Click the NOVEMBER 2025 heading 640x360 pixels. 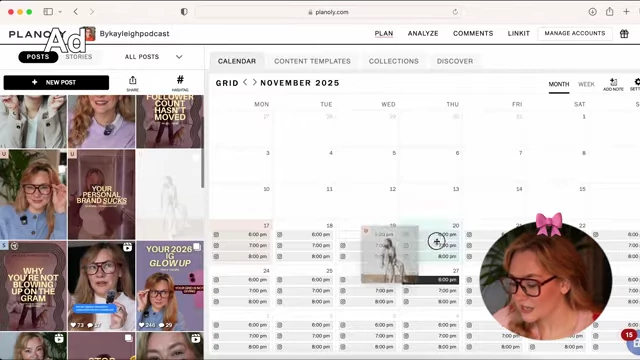[x=300, y=83]
